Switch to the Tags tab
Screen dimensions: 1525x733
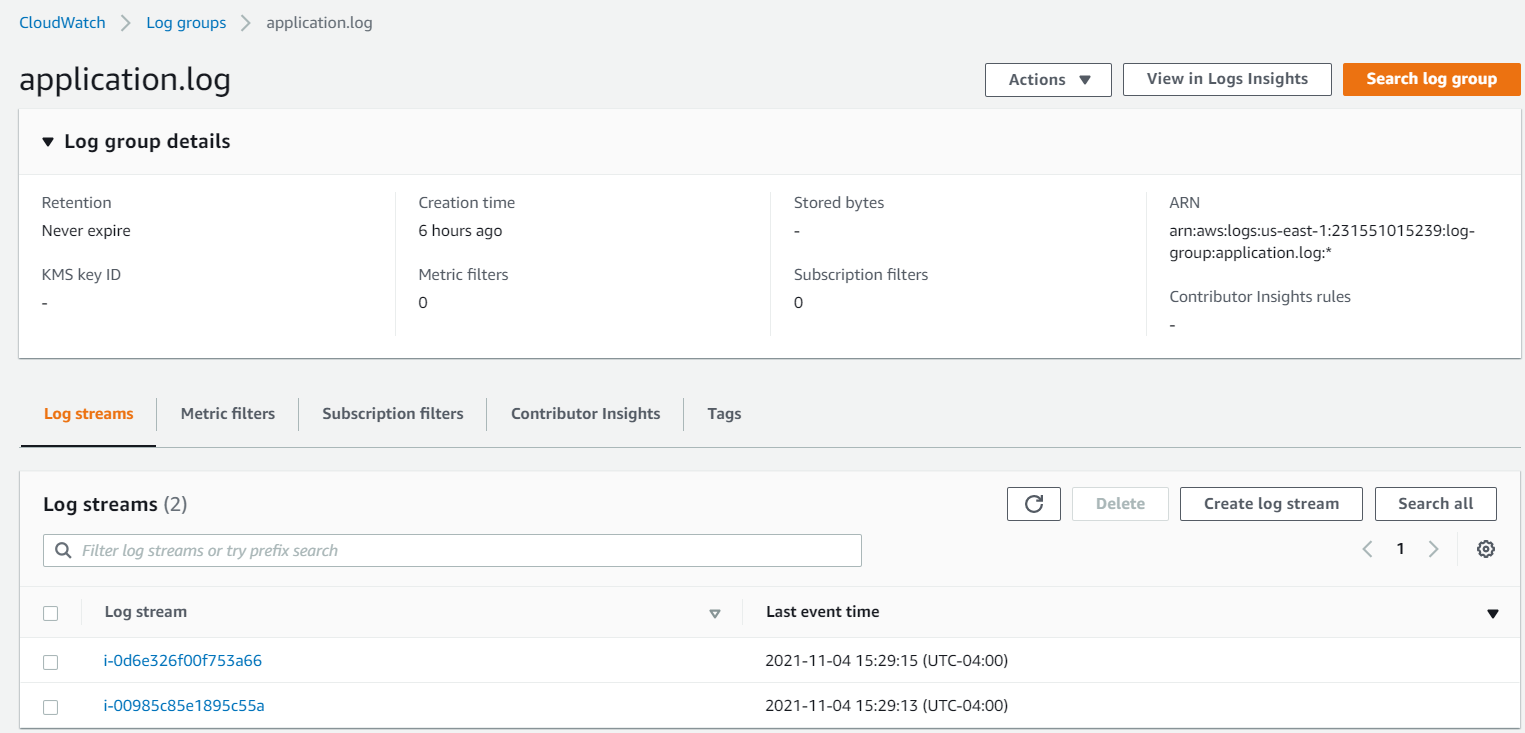(724, 414)
